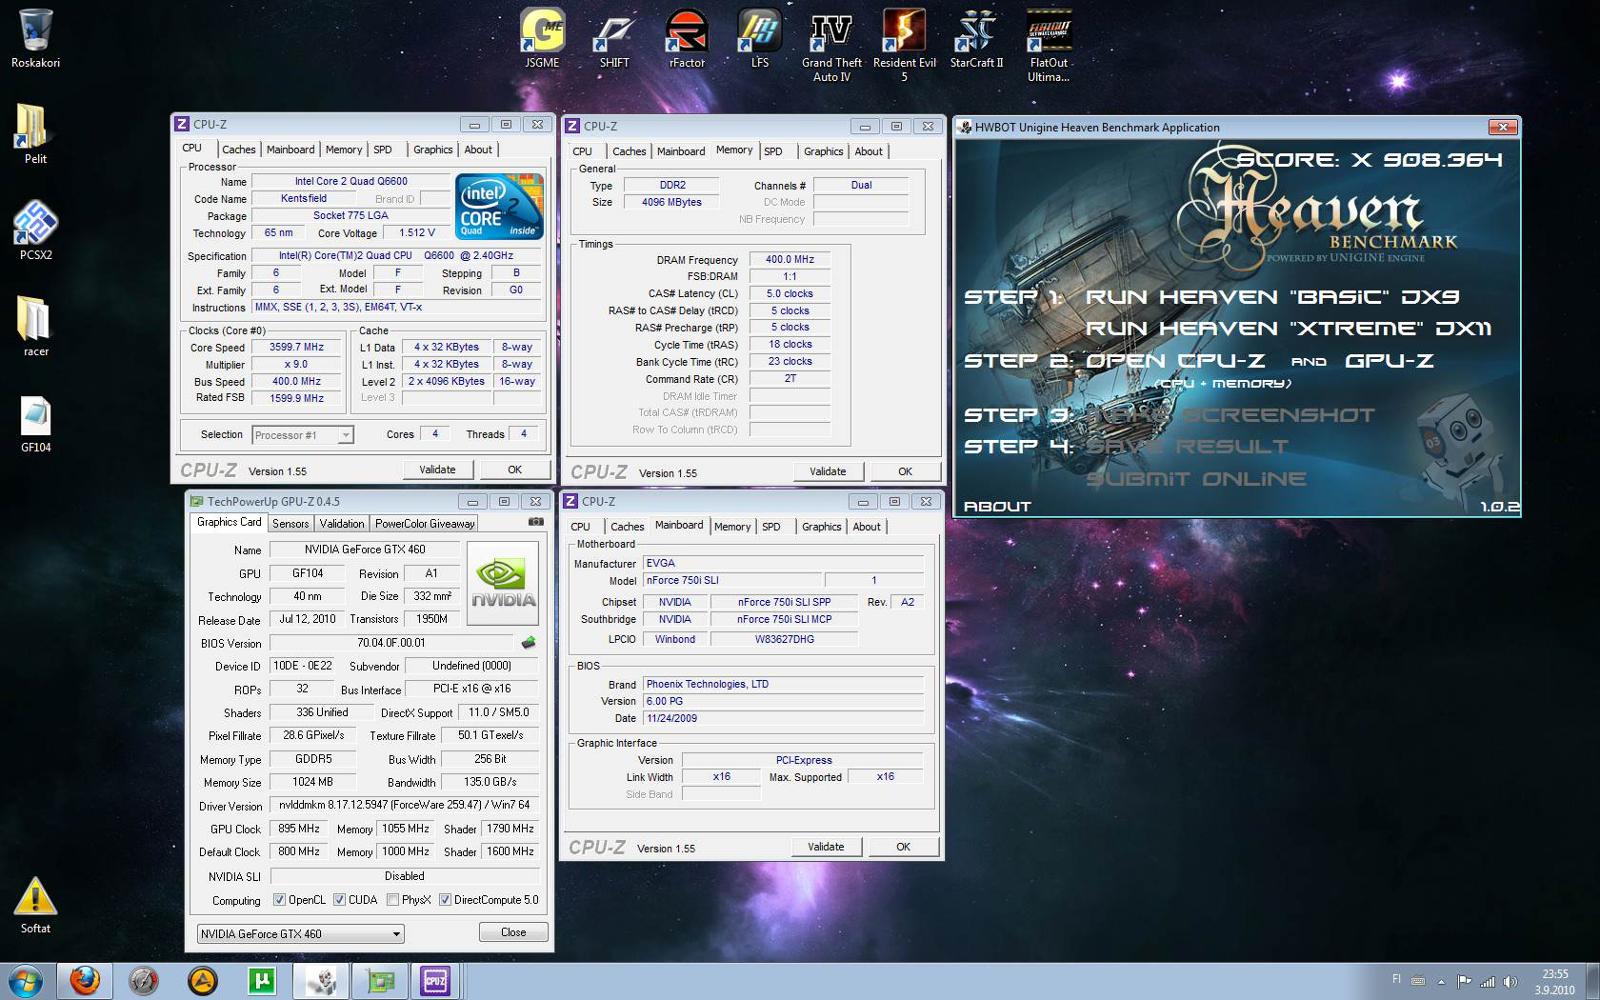
Task: Click the Threads value field in CPU-Z
Action: pos(524,434)
